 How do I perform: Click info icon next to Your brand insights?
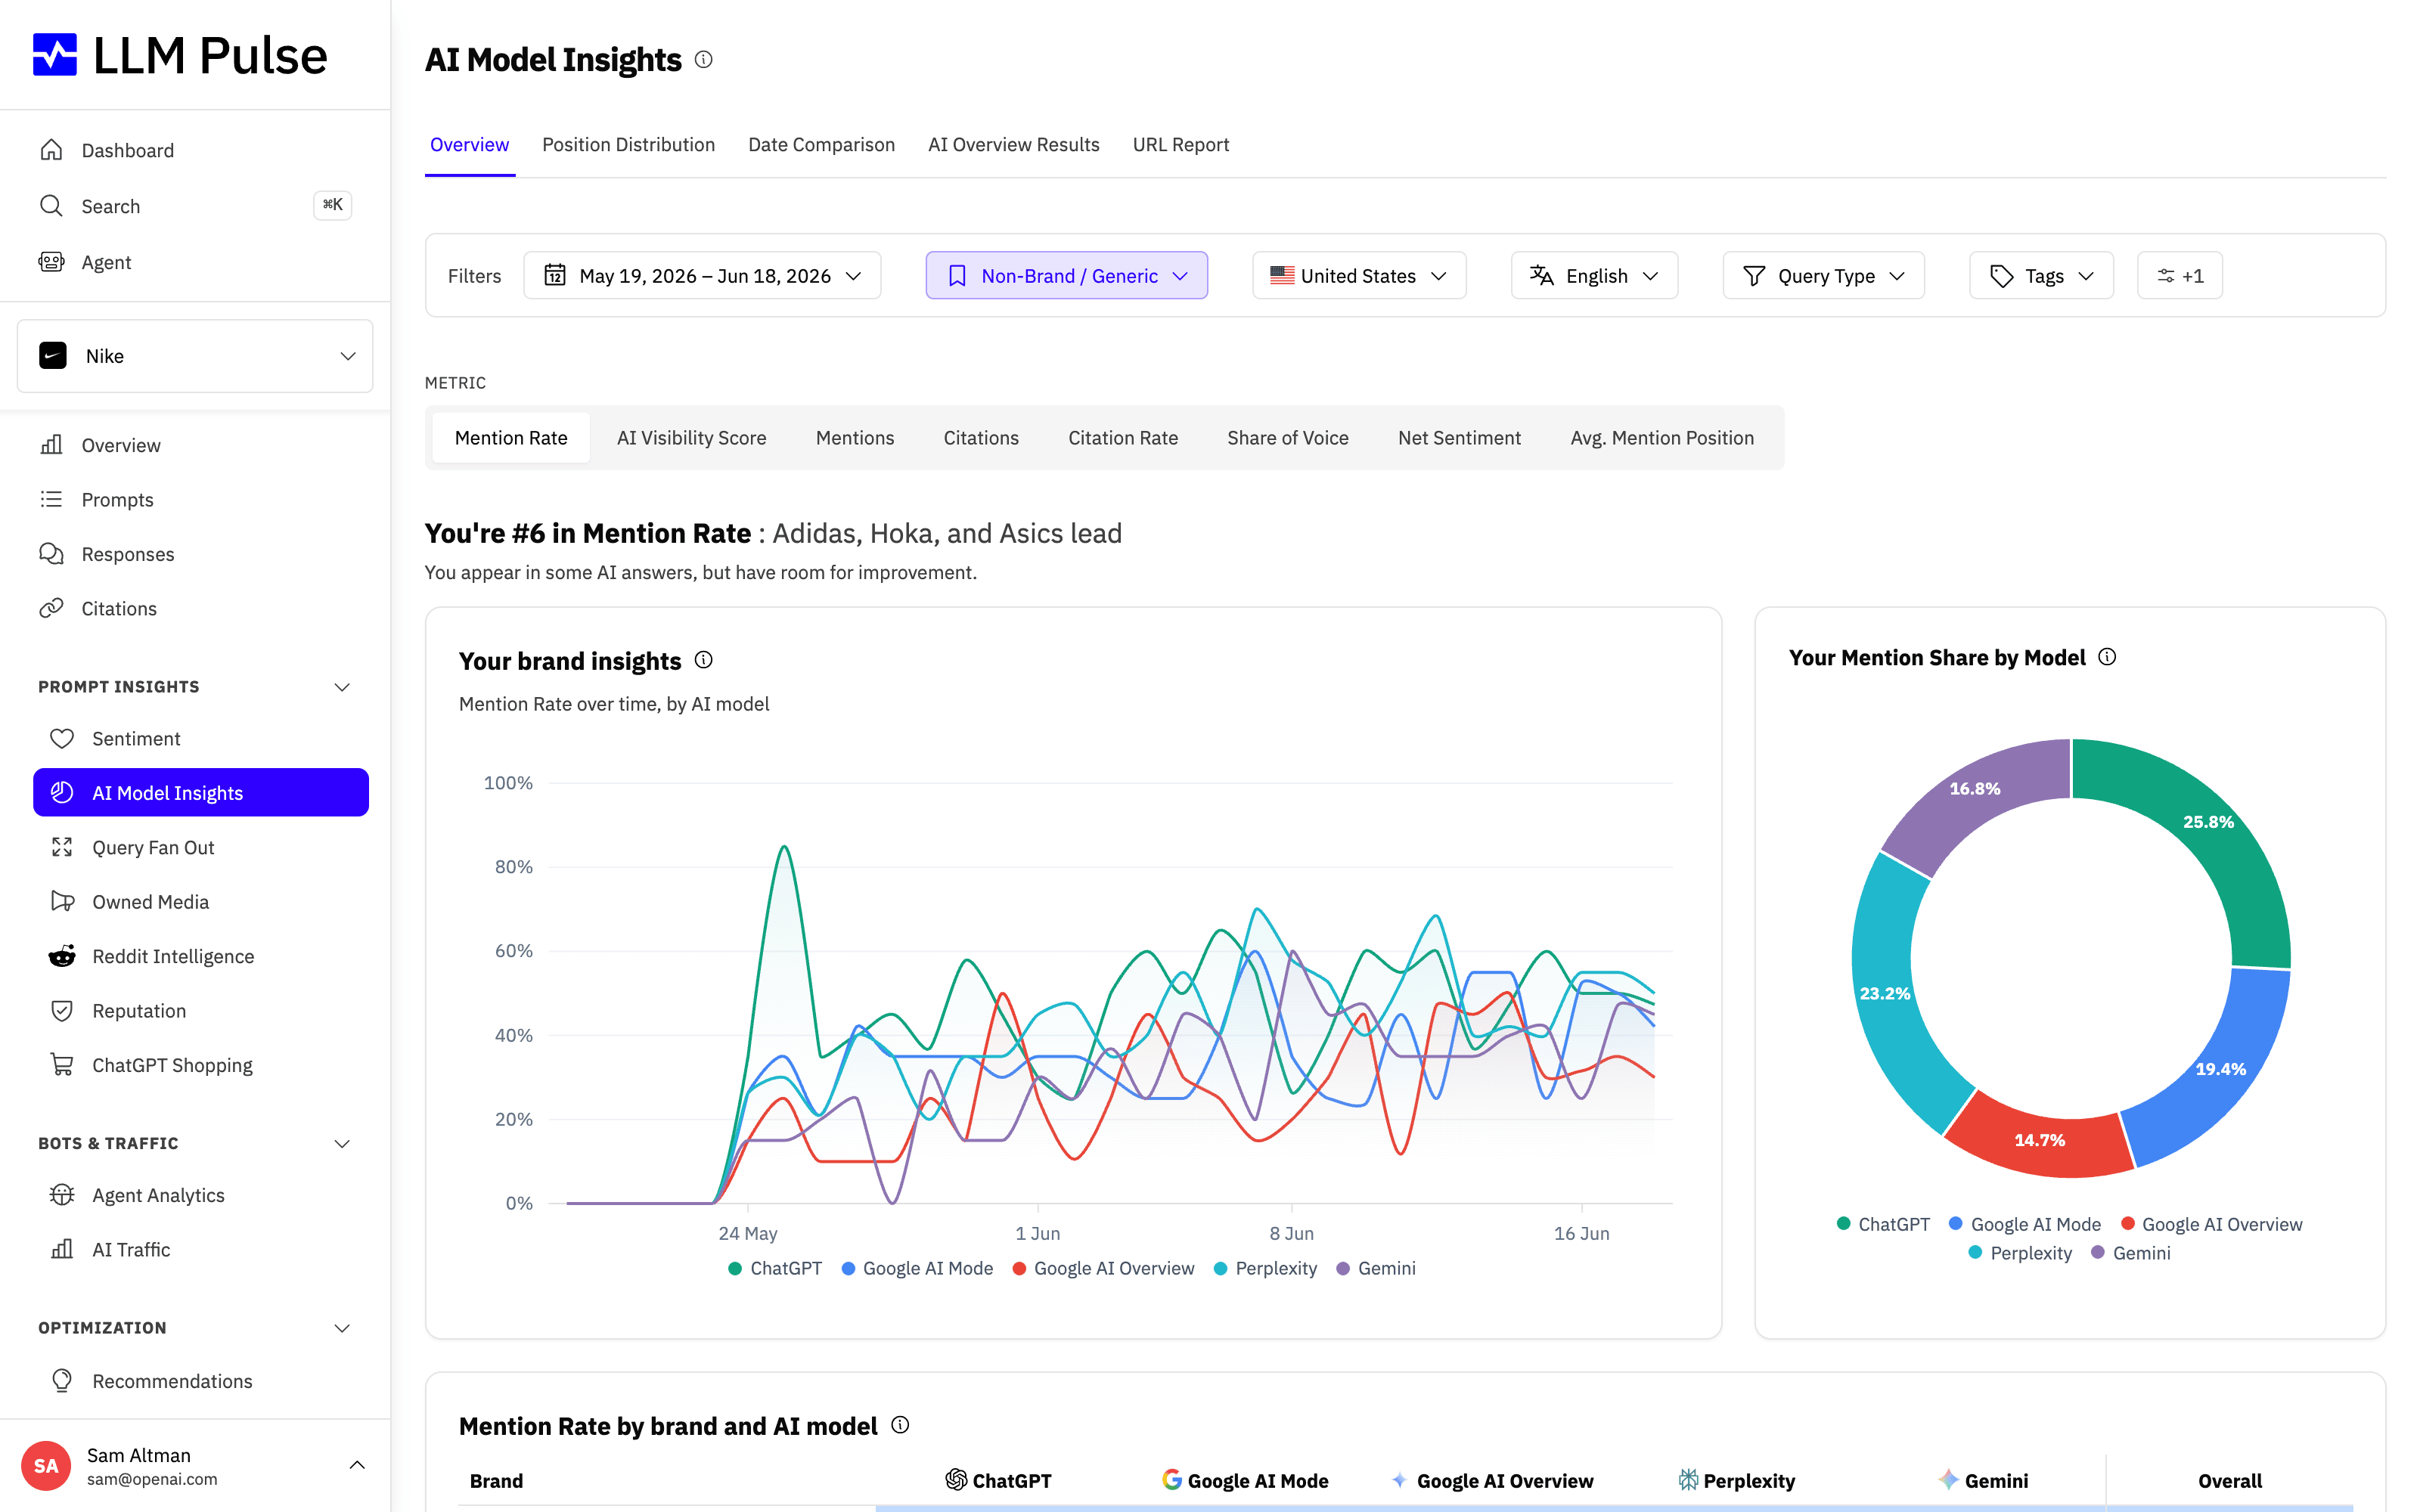click(704, 660)
